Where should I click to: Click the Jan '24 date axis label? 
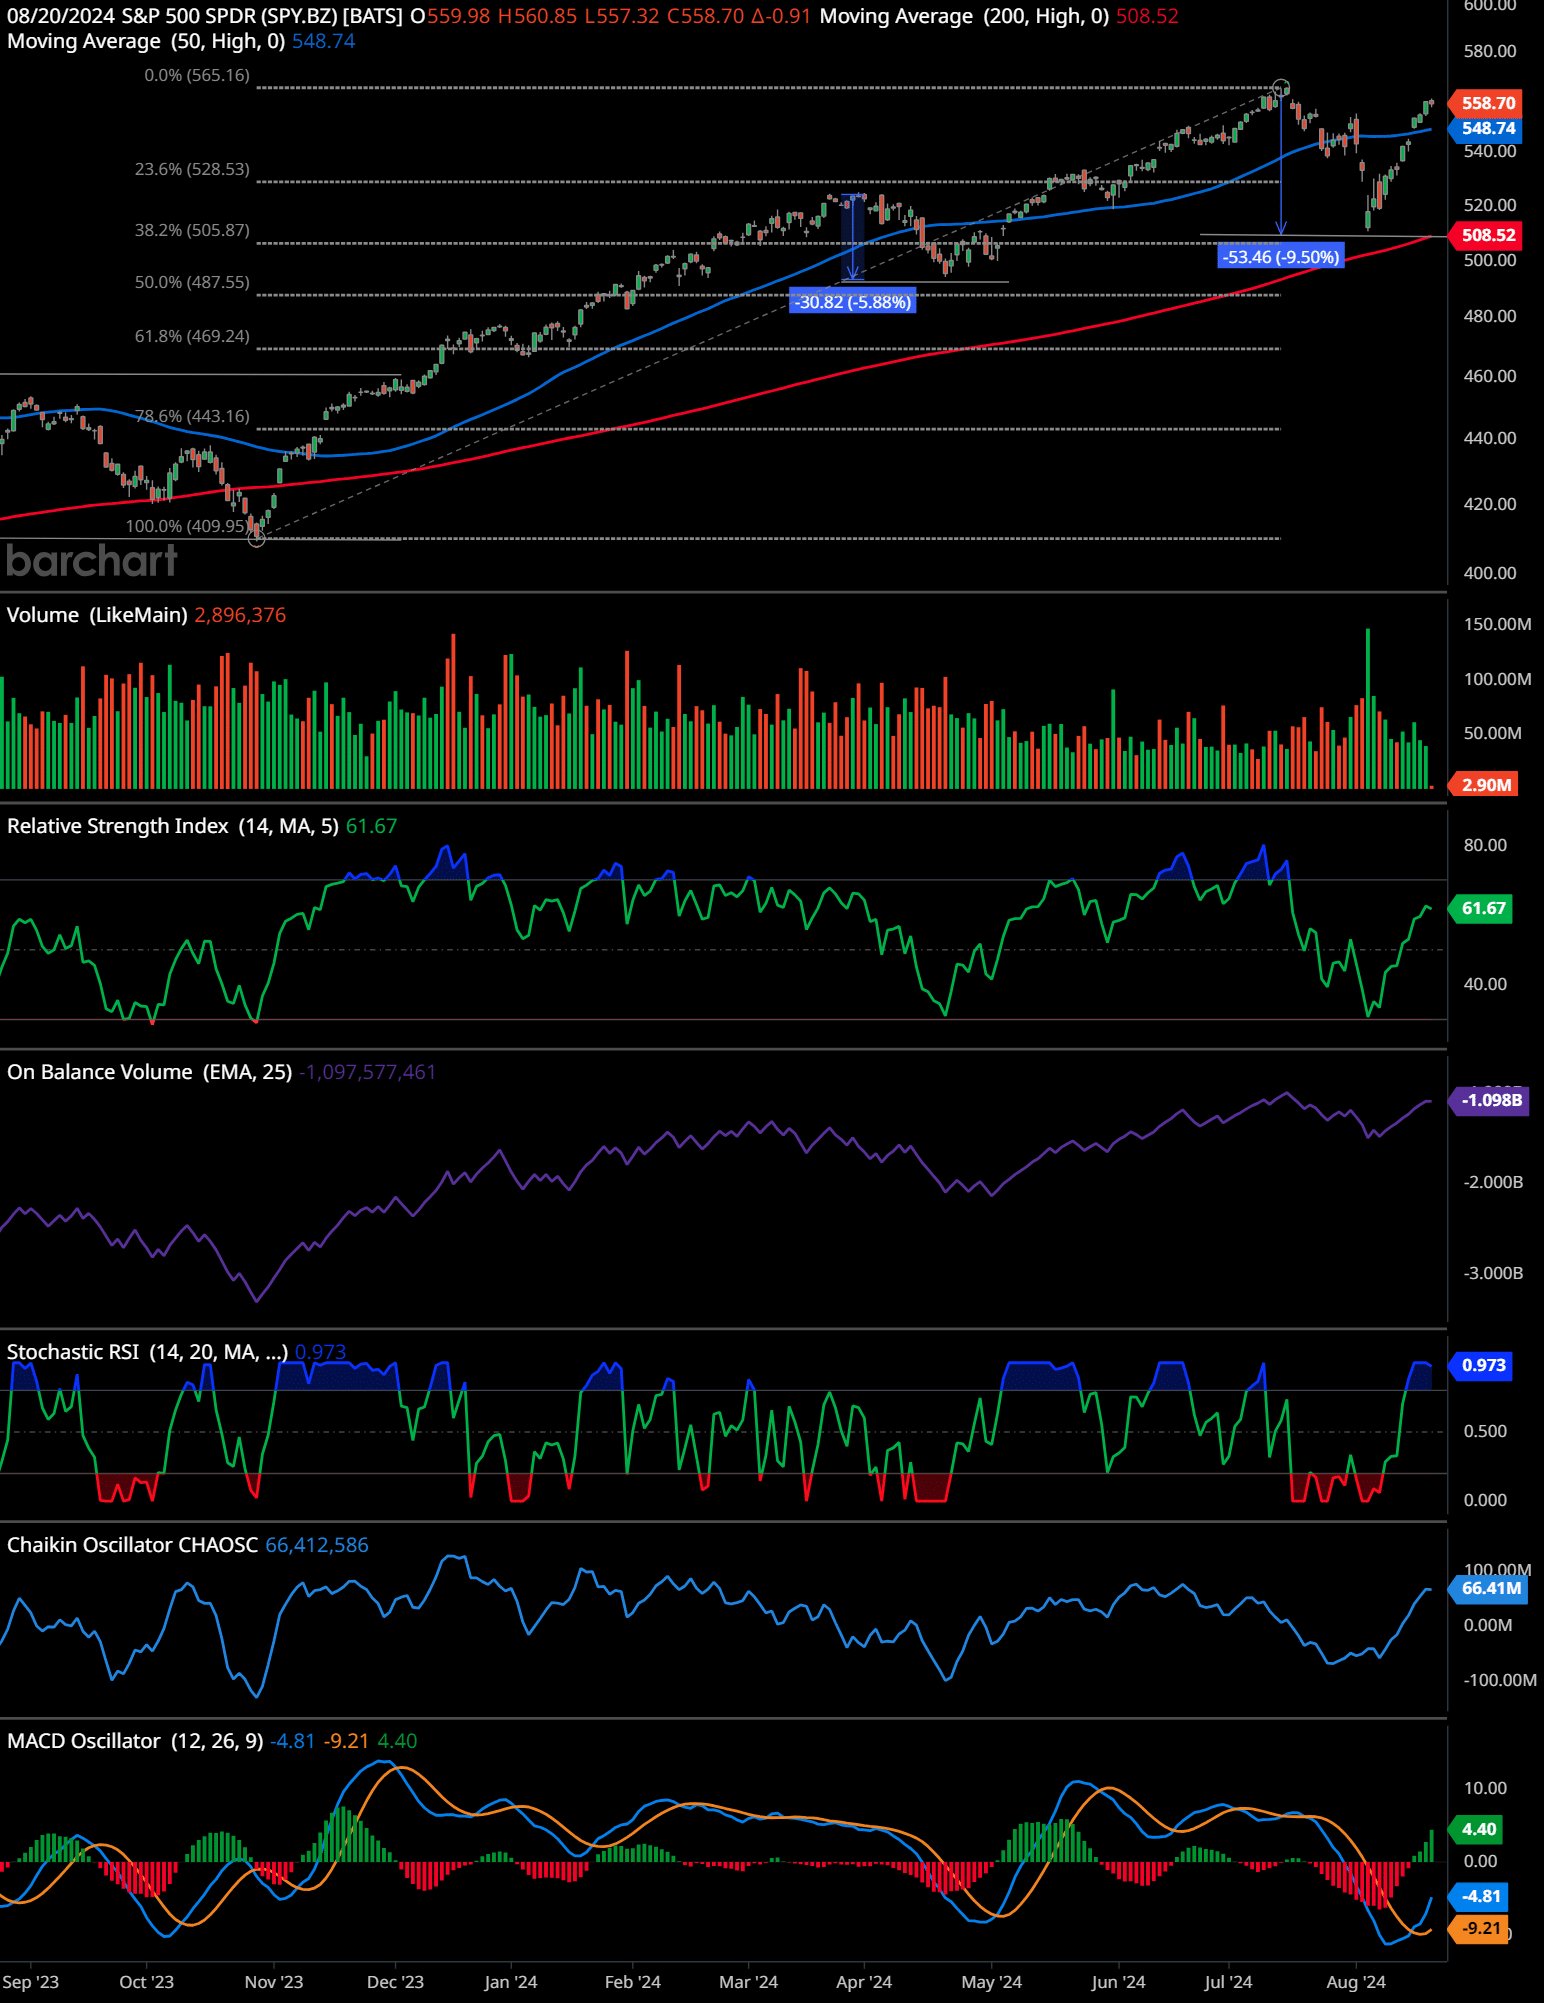pos(511,1982)
